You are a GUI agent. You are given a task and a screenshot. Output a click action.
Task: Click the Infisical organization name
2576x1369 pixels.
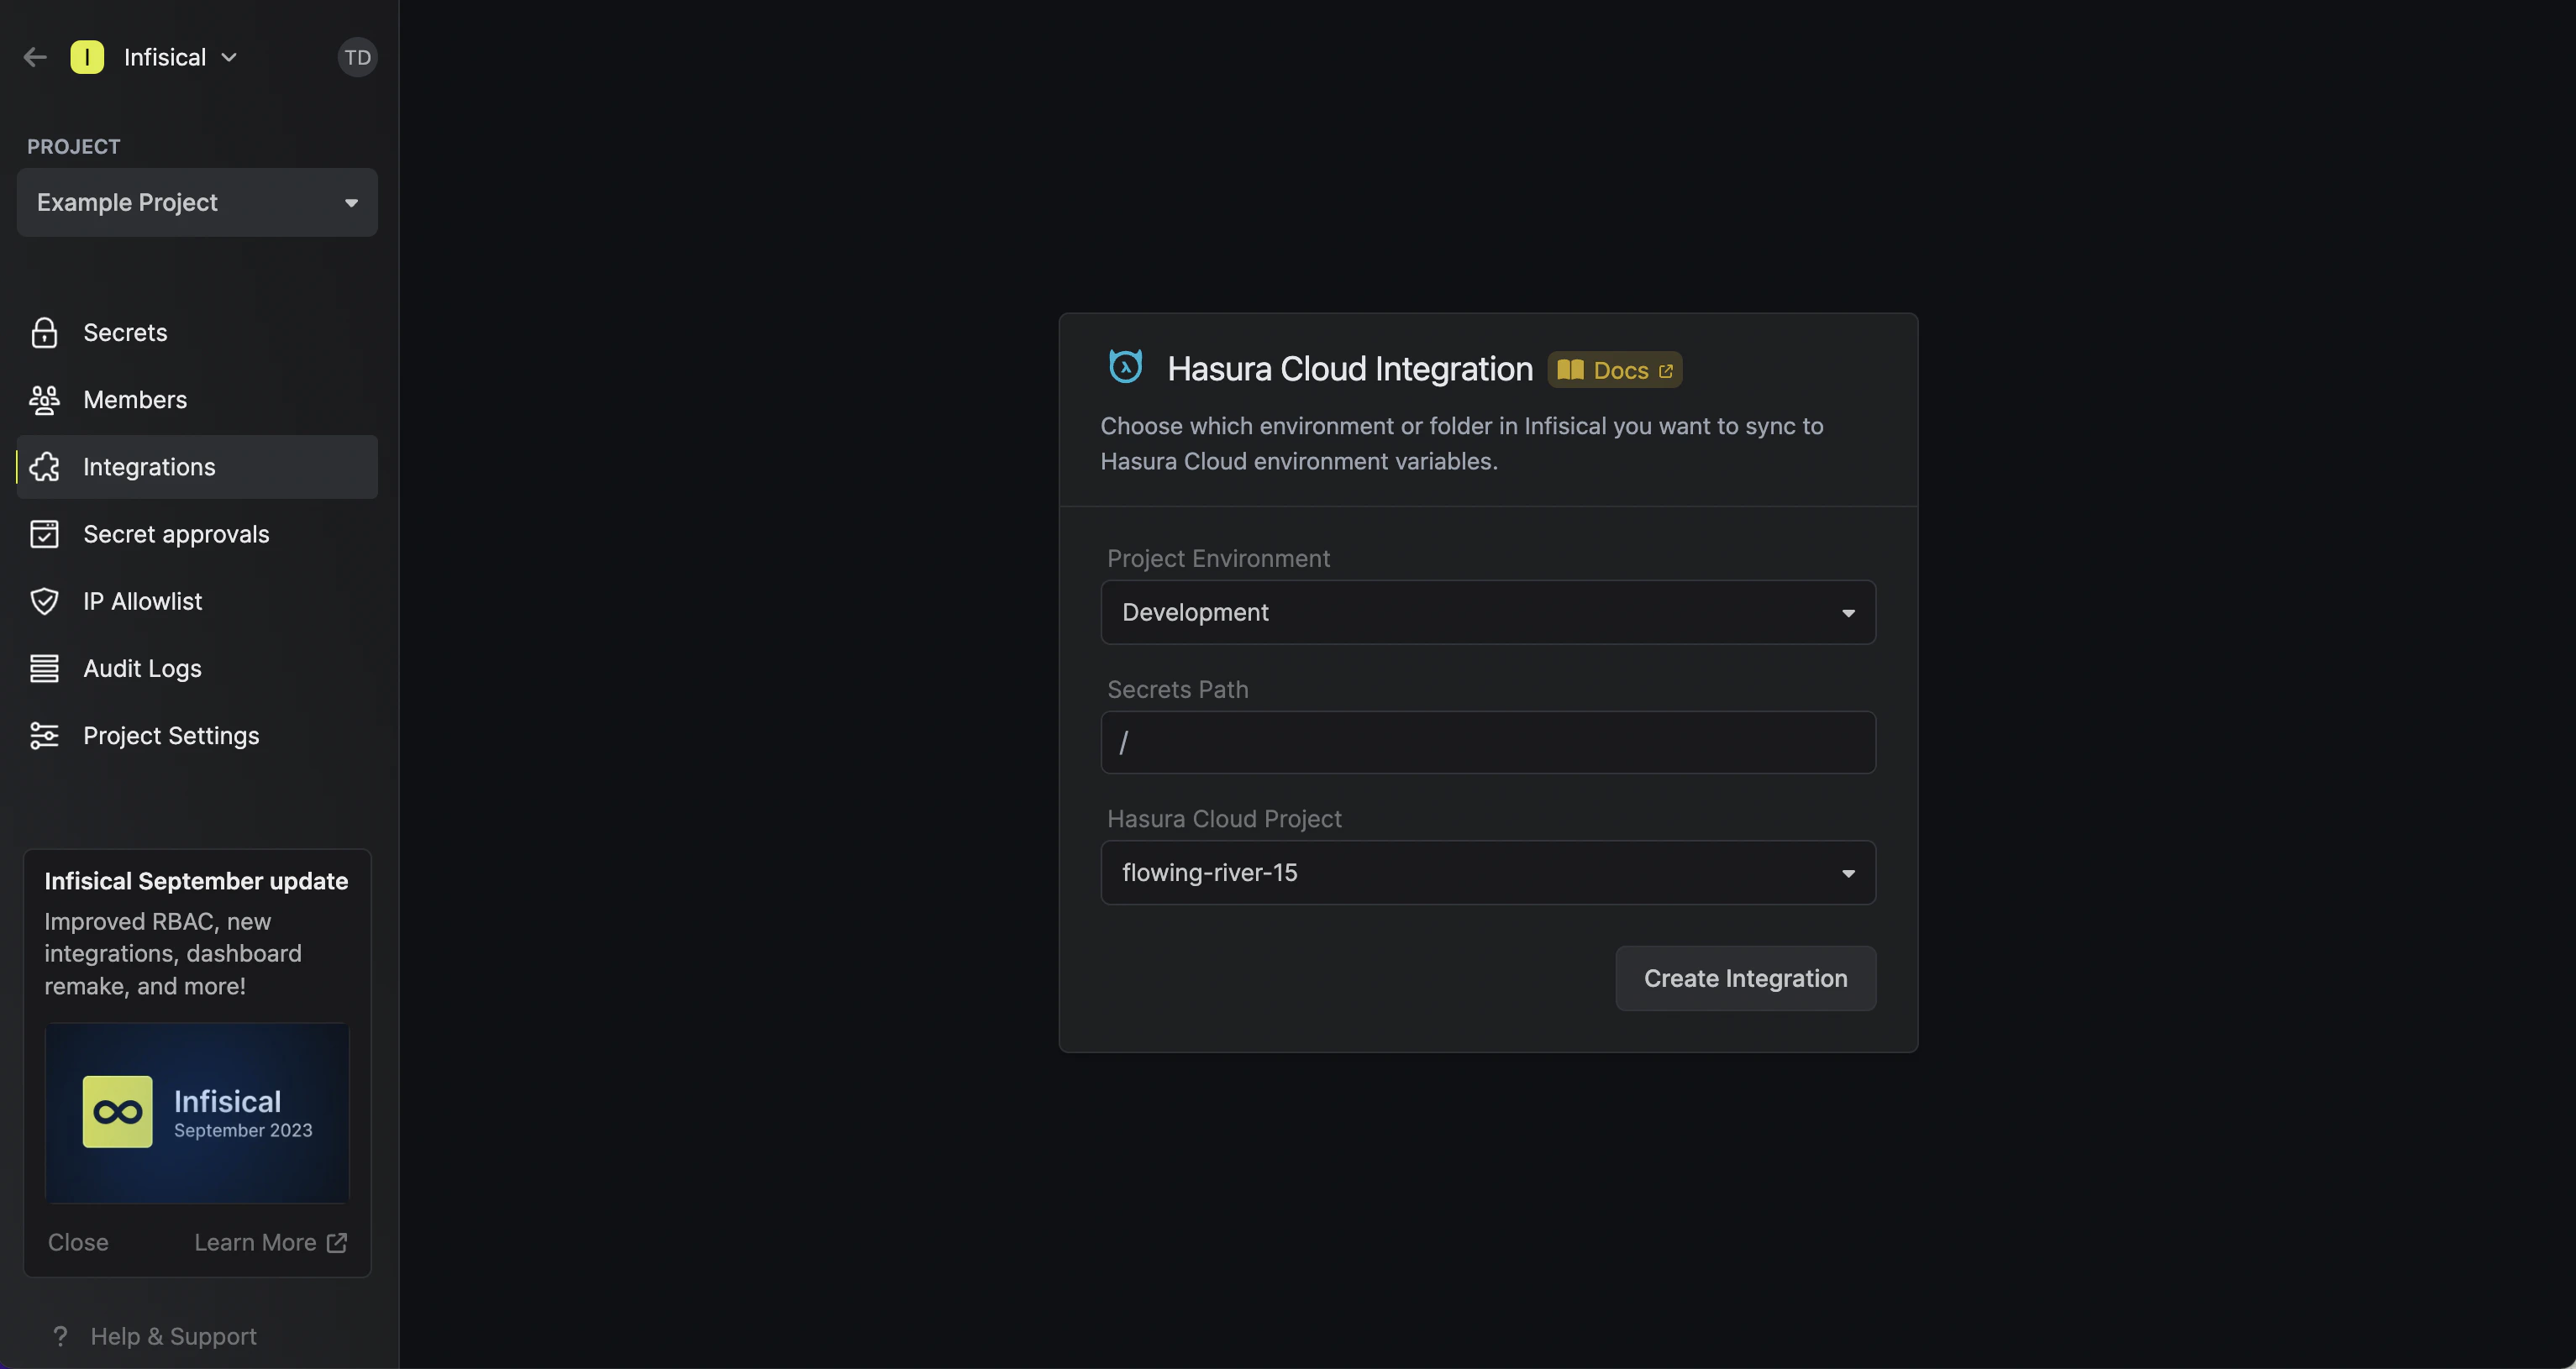[x=165, y=57]
